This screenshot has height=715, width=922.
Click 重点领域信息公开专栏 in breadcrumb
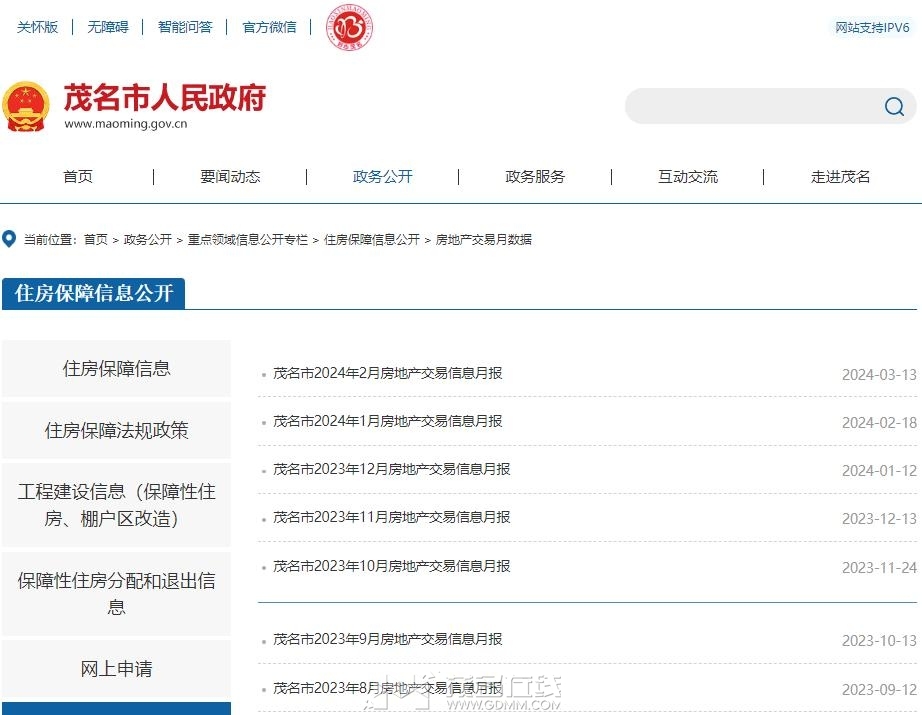pos(248,239)
